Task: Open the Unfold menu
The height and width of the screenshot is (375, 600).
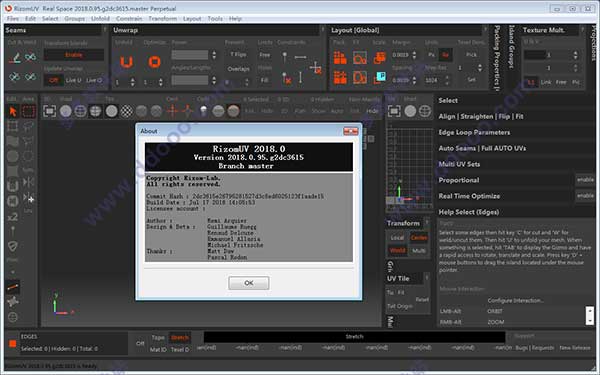Action: pos(100,18)
